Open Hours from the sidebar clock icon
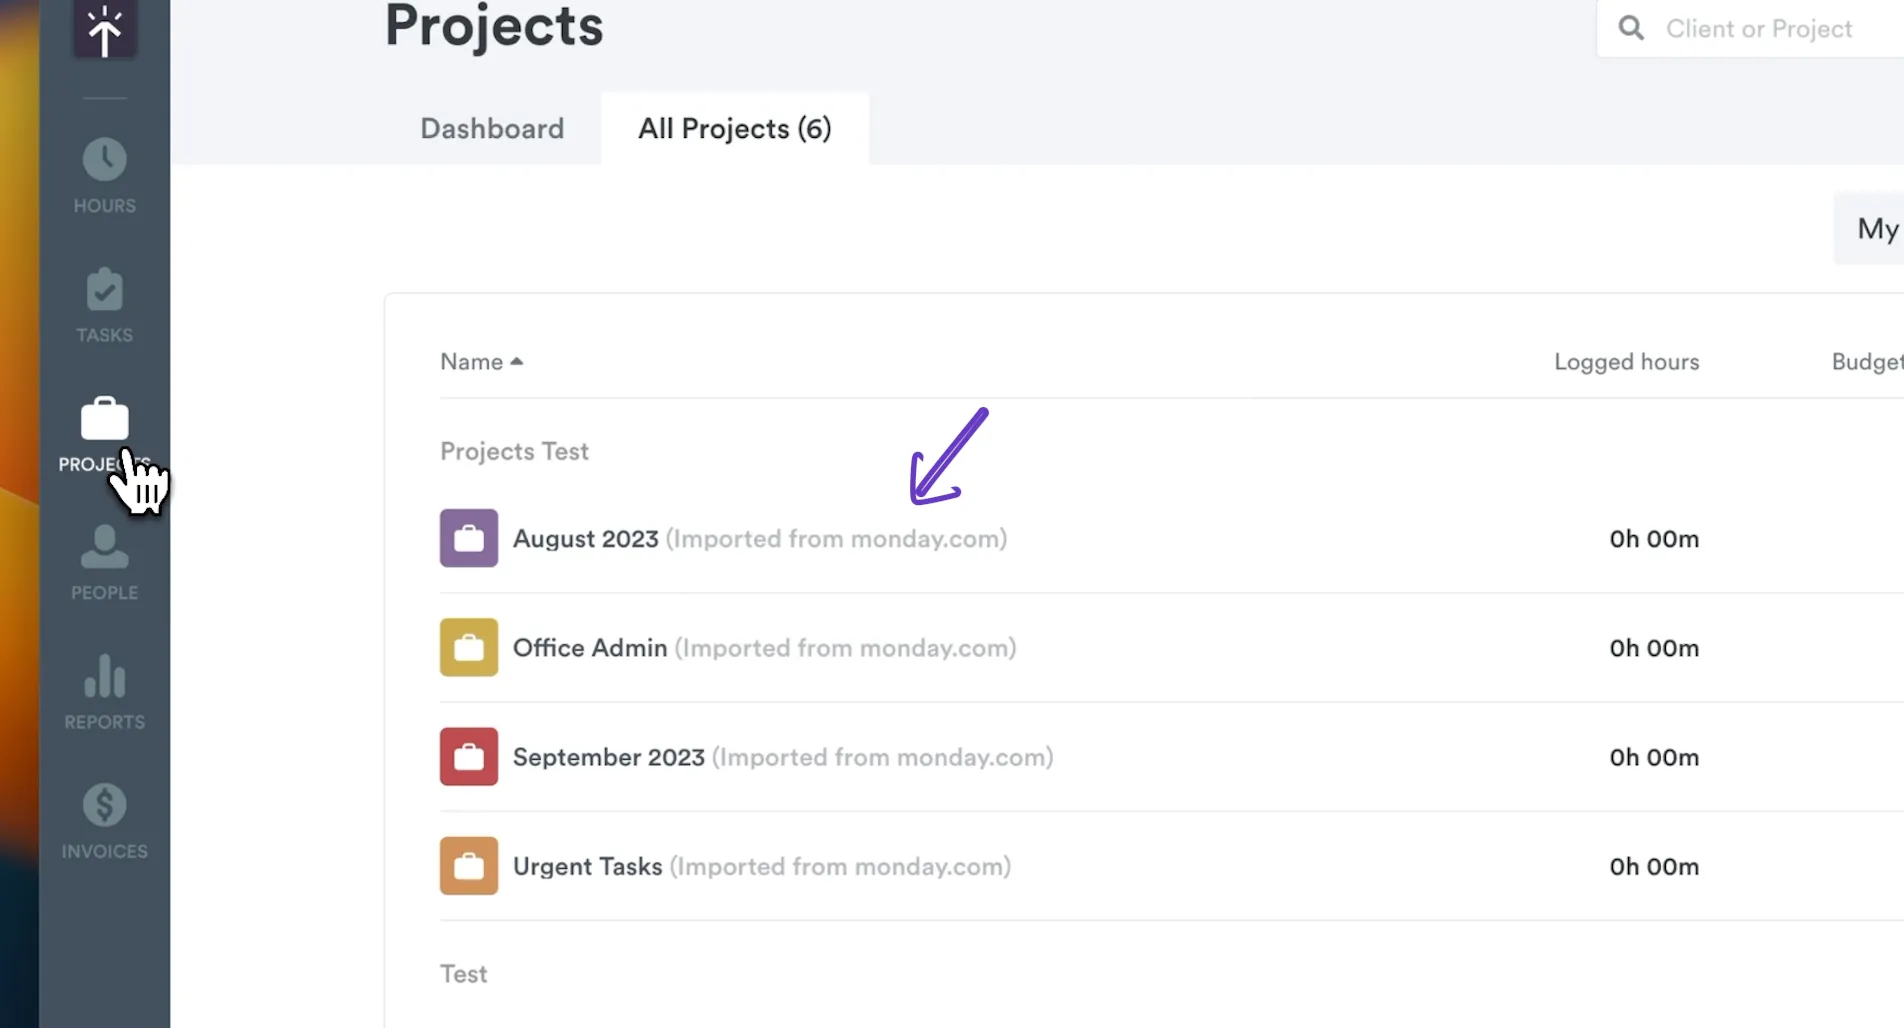Viewport: 1904px width, 1028px height. [x=104, y=161]
